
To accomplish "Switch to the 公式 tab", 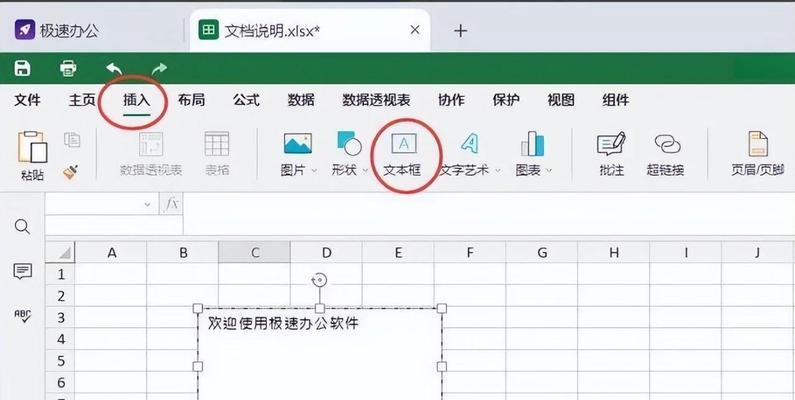I will [246, 100].
